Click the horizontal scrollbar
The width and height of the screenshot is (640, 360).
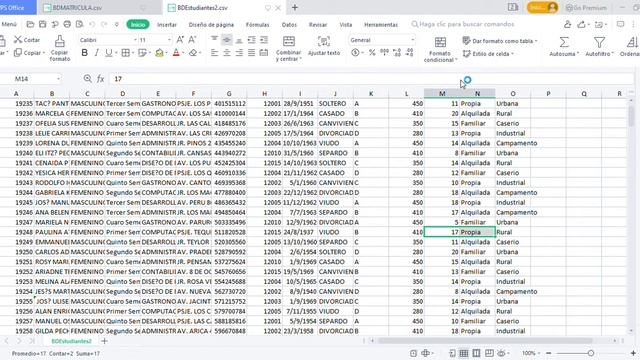point(486,340)
